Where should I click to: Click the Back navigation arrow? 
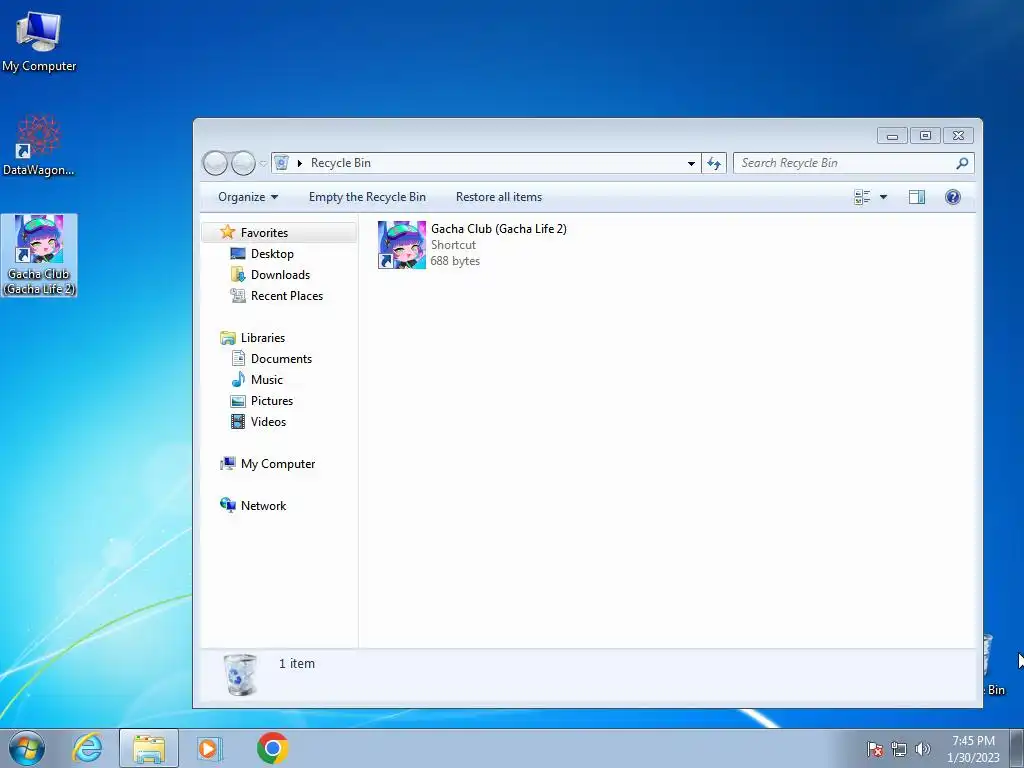click(215, 163)
